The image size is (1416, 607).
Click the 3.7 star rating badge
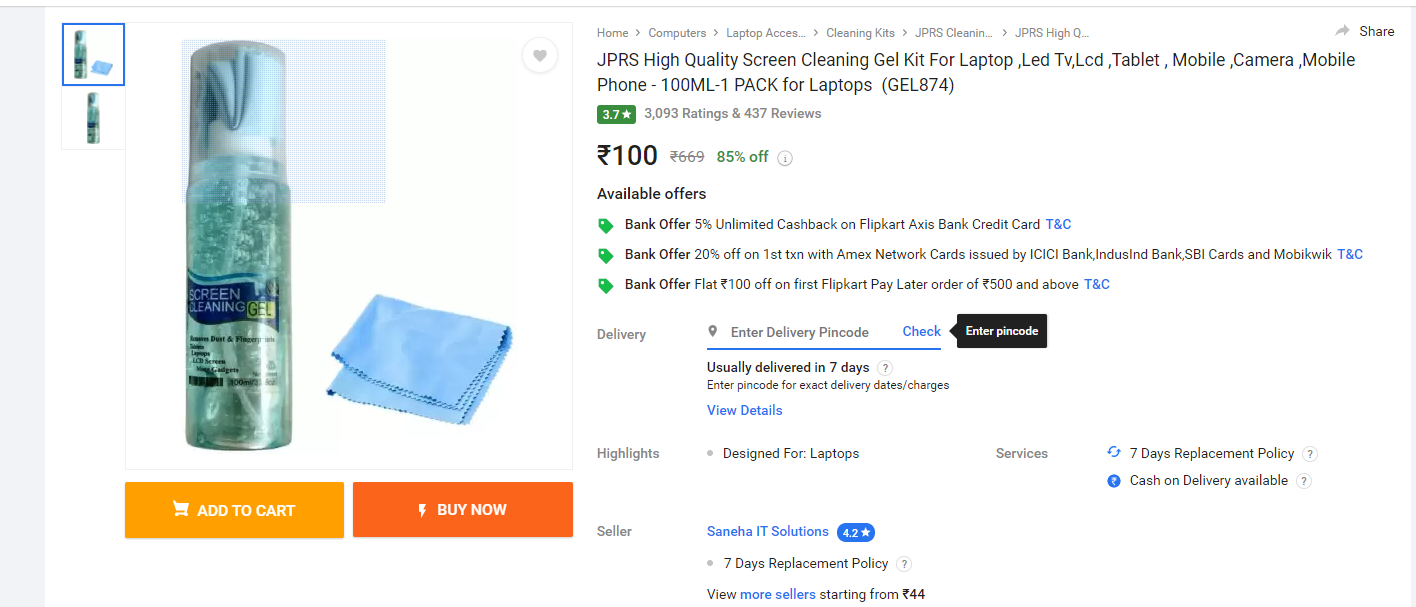[617, 114]
